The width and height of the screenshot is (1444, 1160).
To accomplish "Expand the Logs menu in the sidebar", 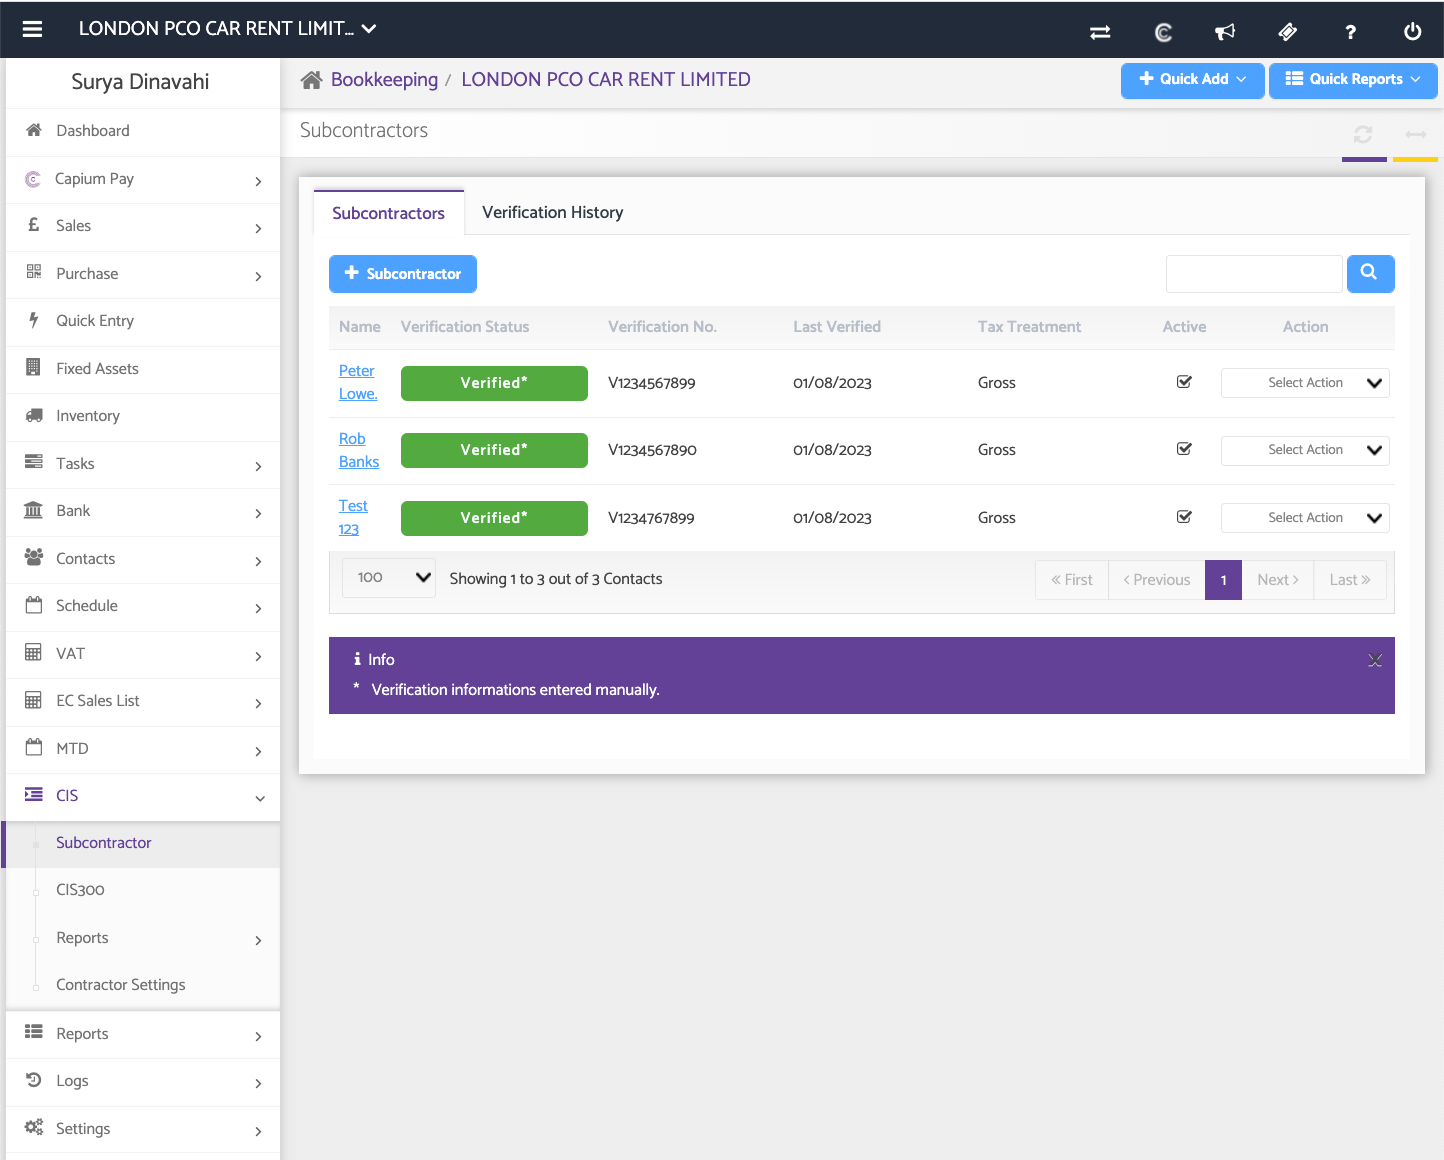I will 143,1081.
